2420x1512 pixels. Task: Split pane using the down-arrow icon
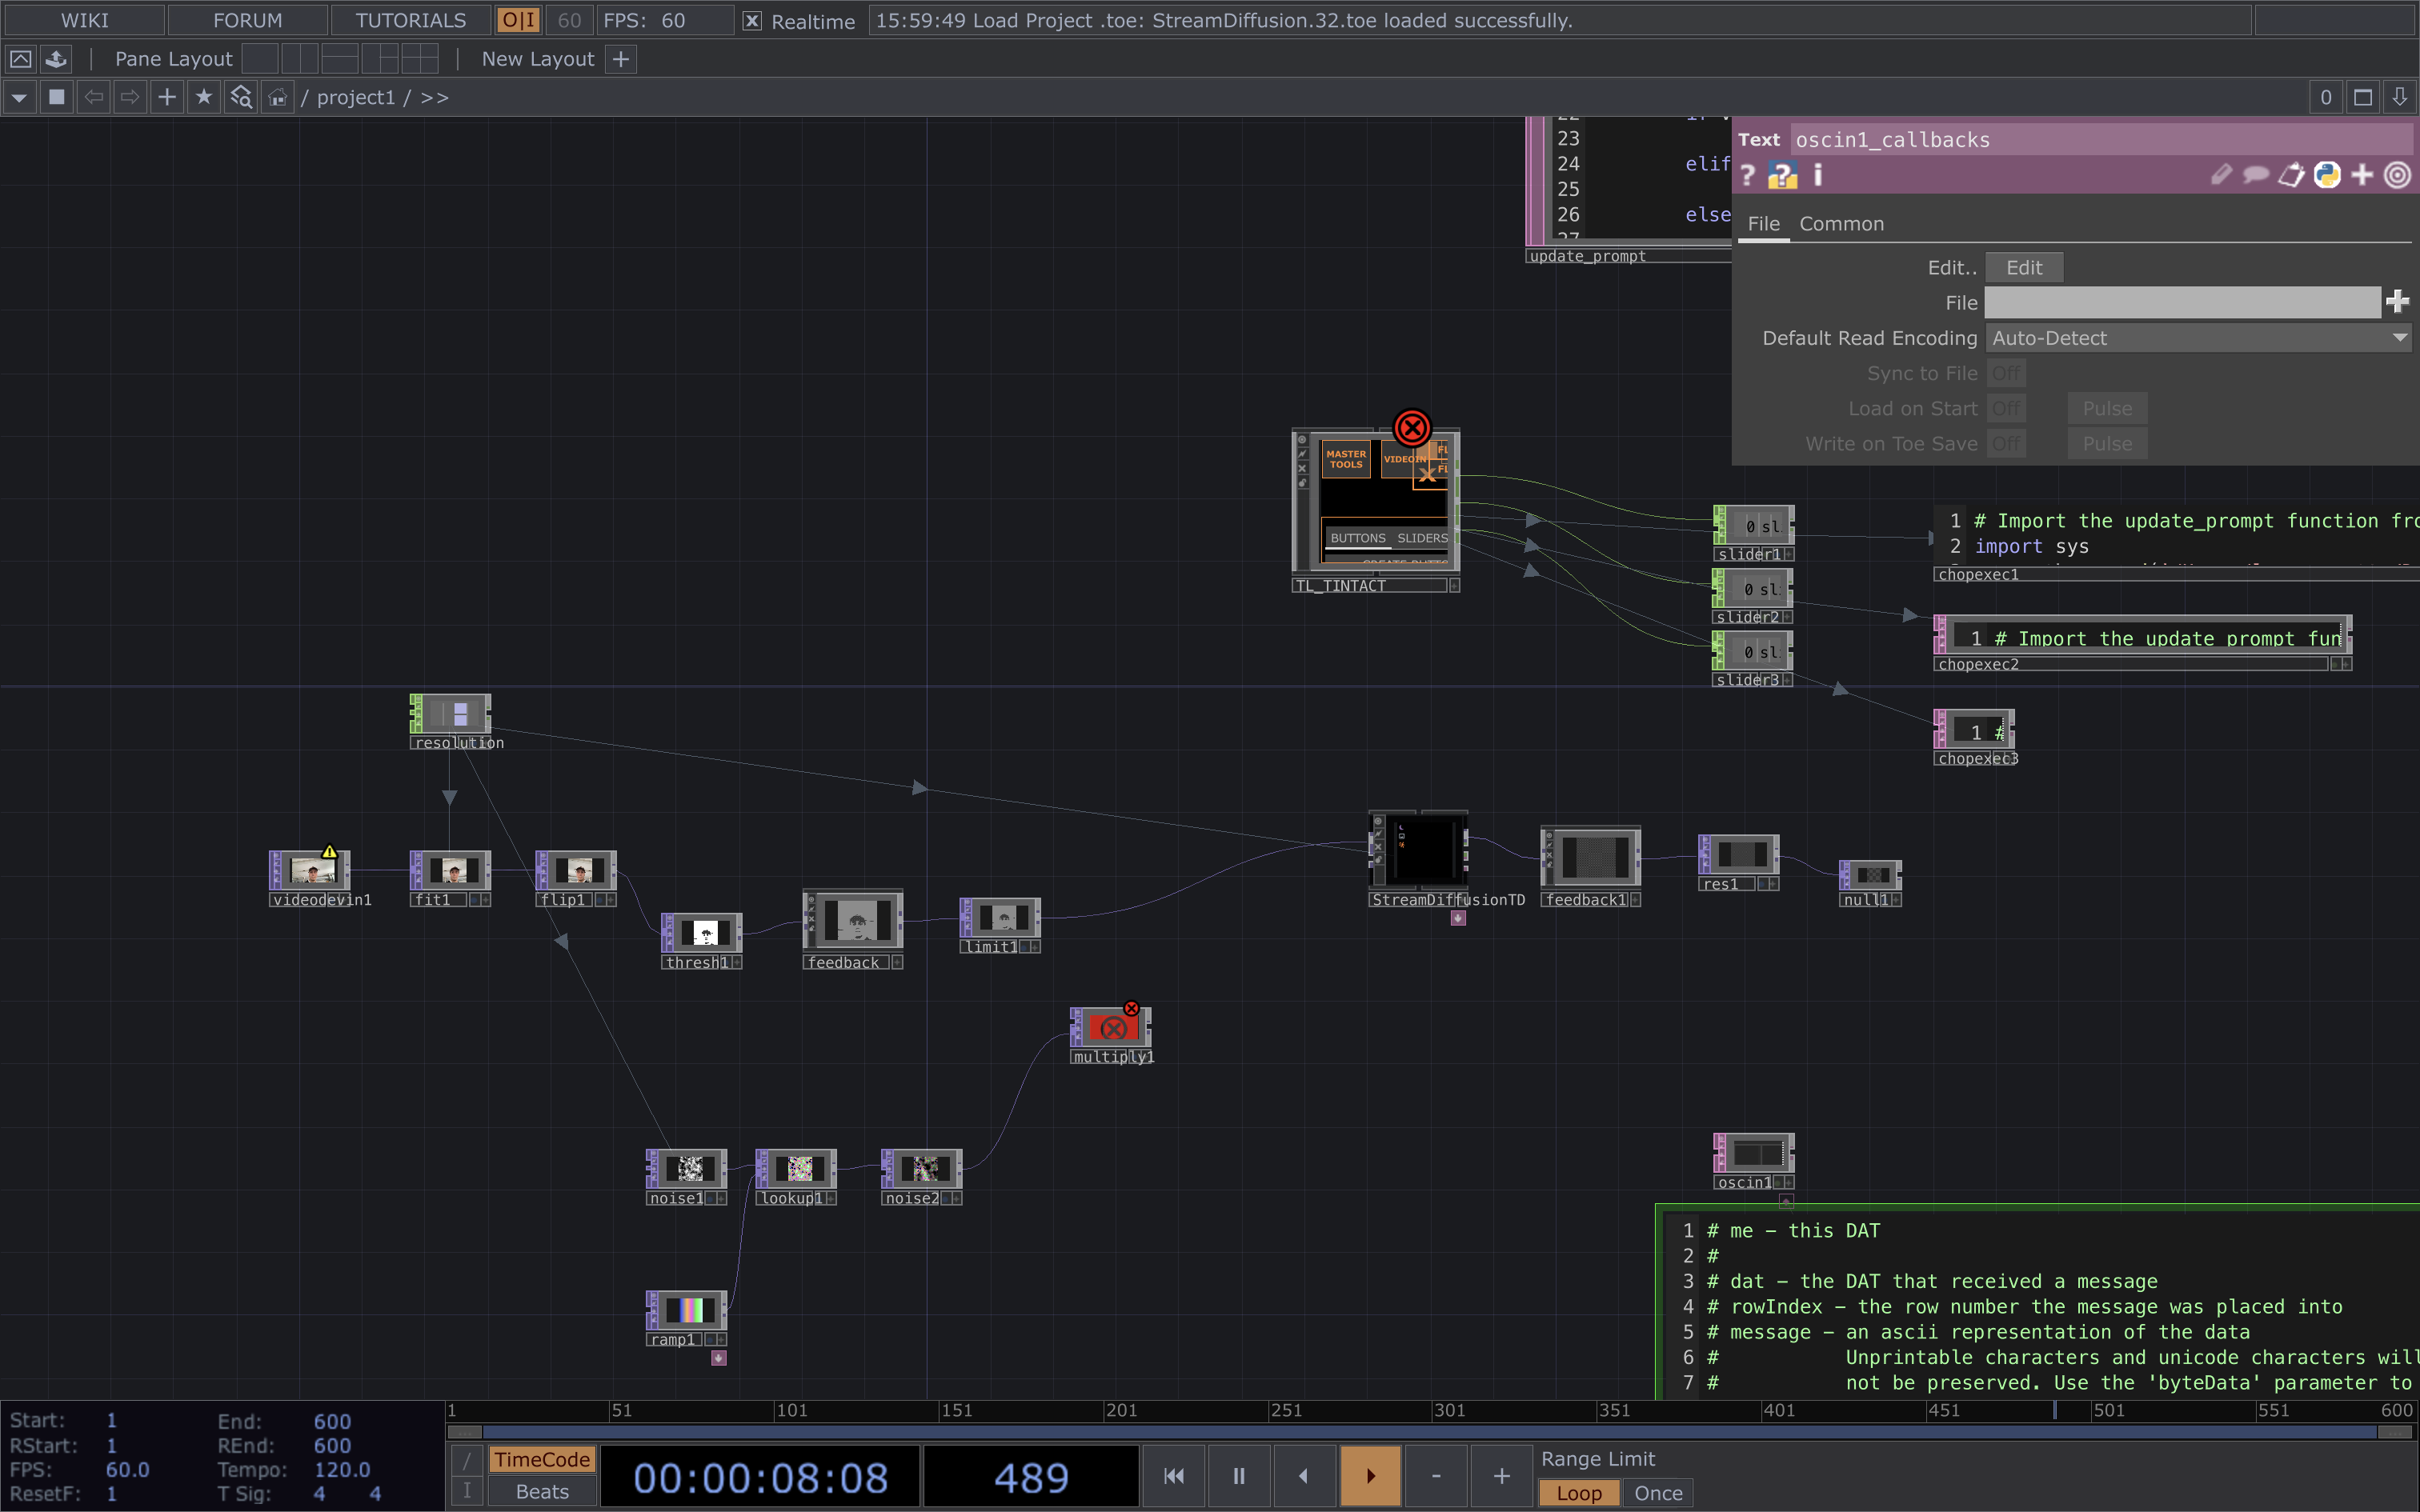(2400, 97)
